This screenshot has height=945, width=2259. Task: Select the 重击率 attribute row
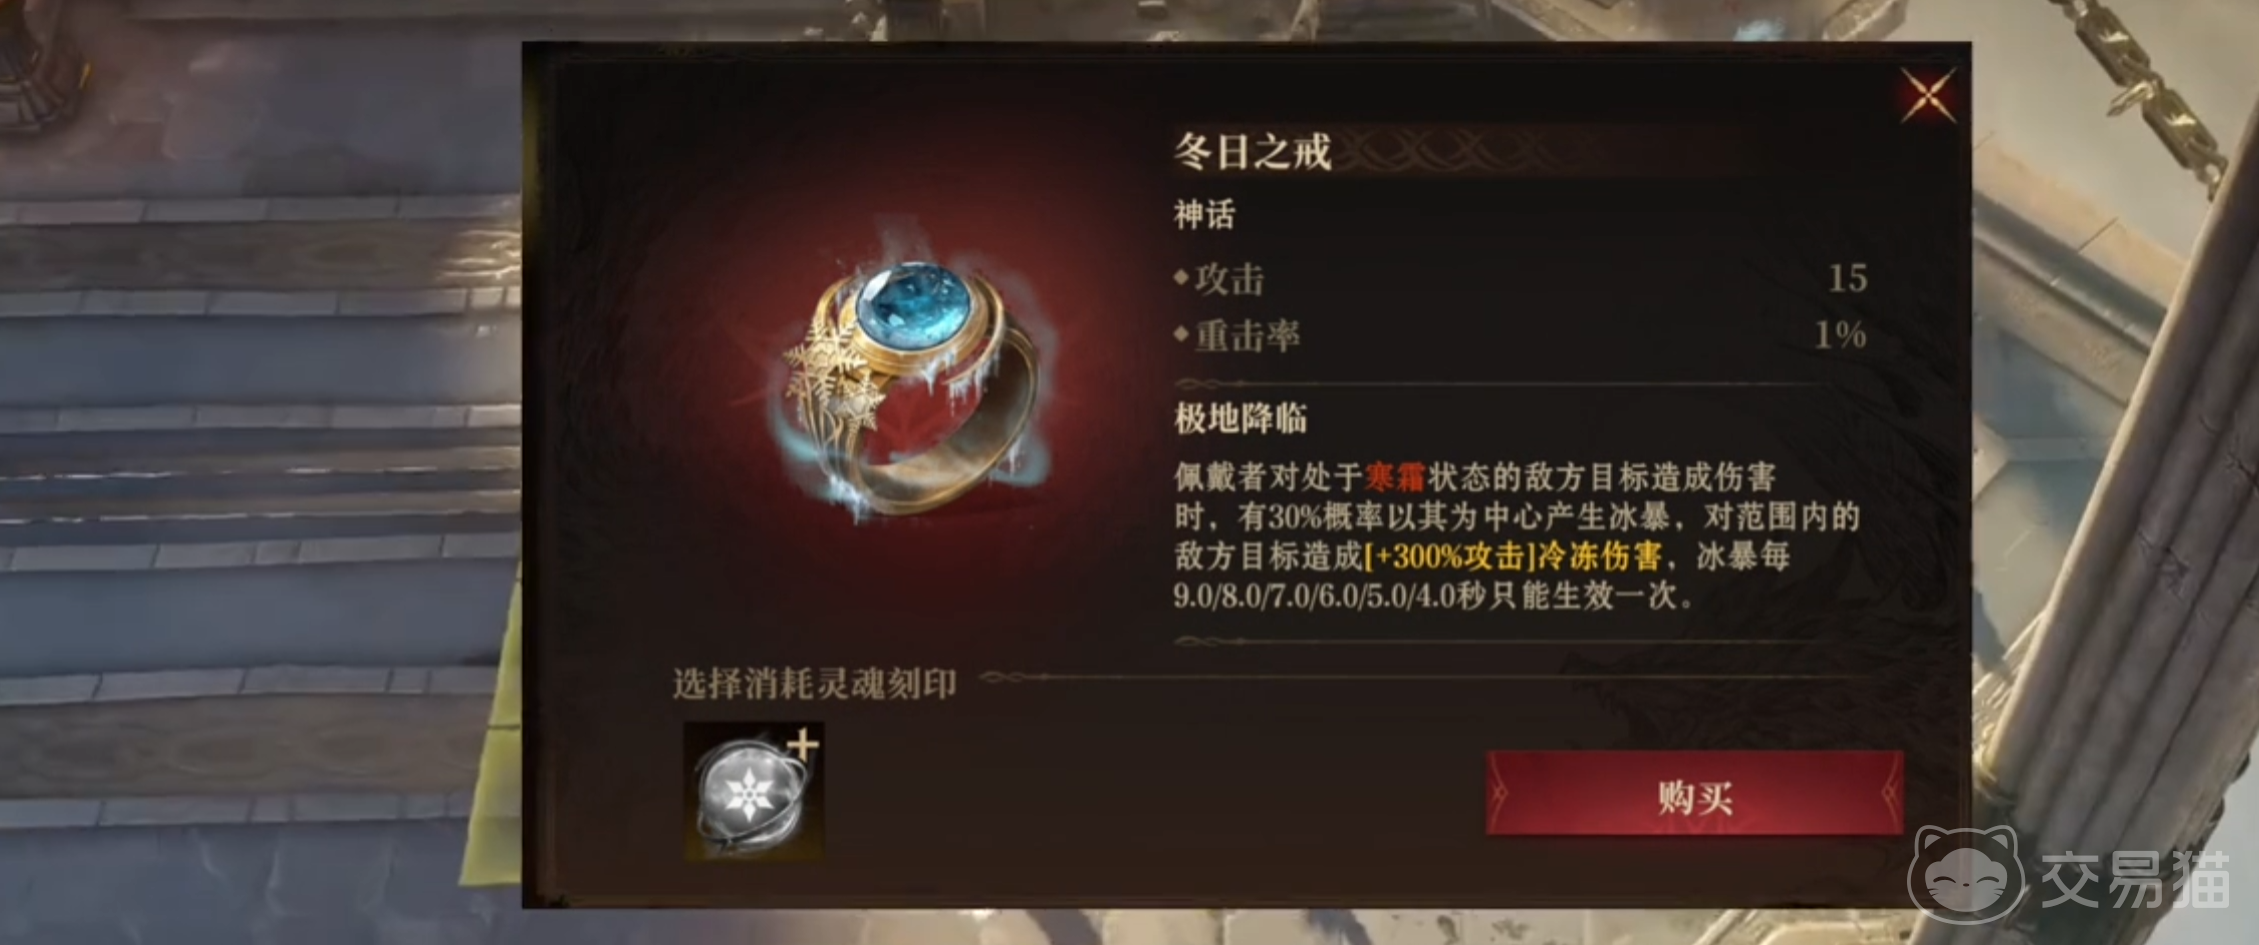1520,336
